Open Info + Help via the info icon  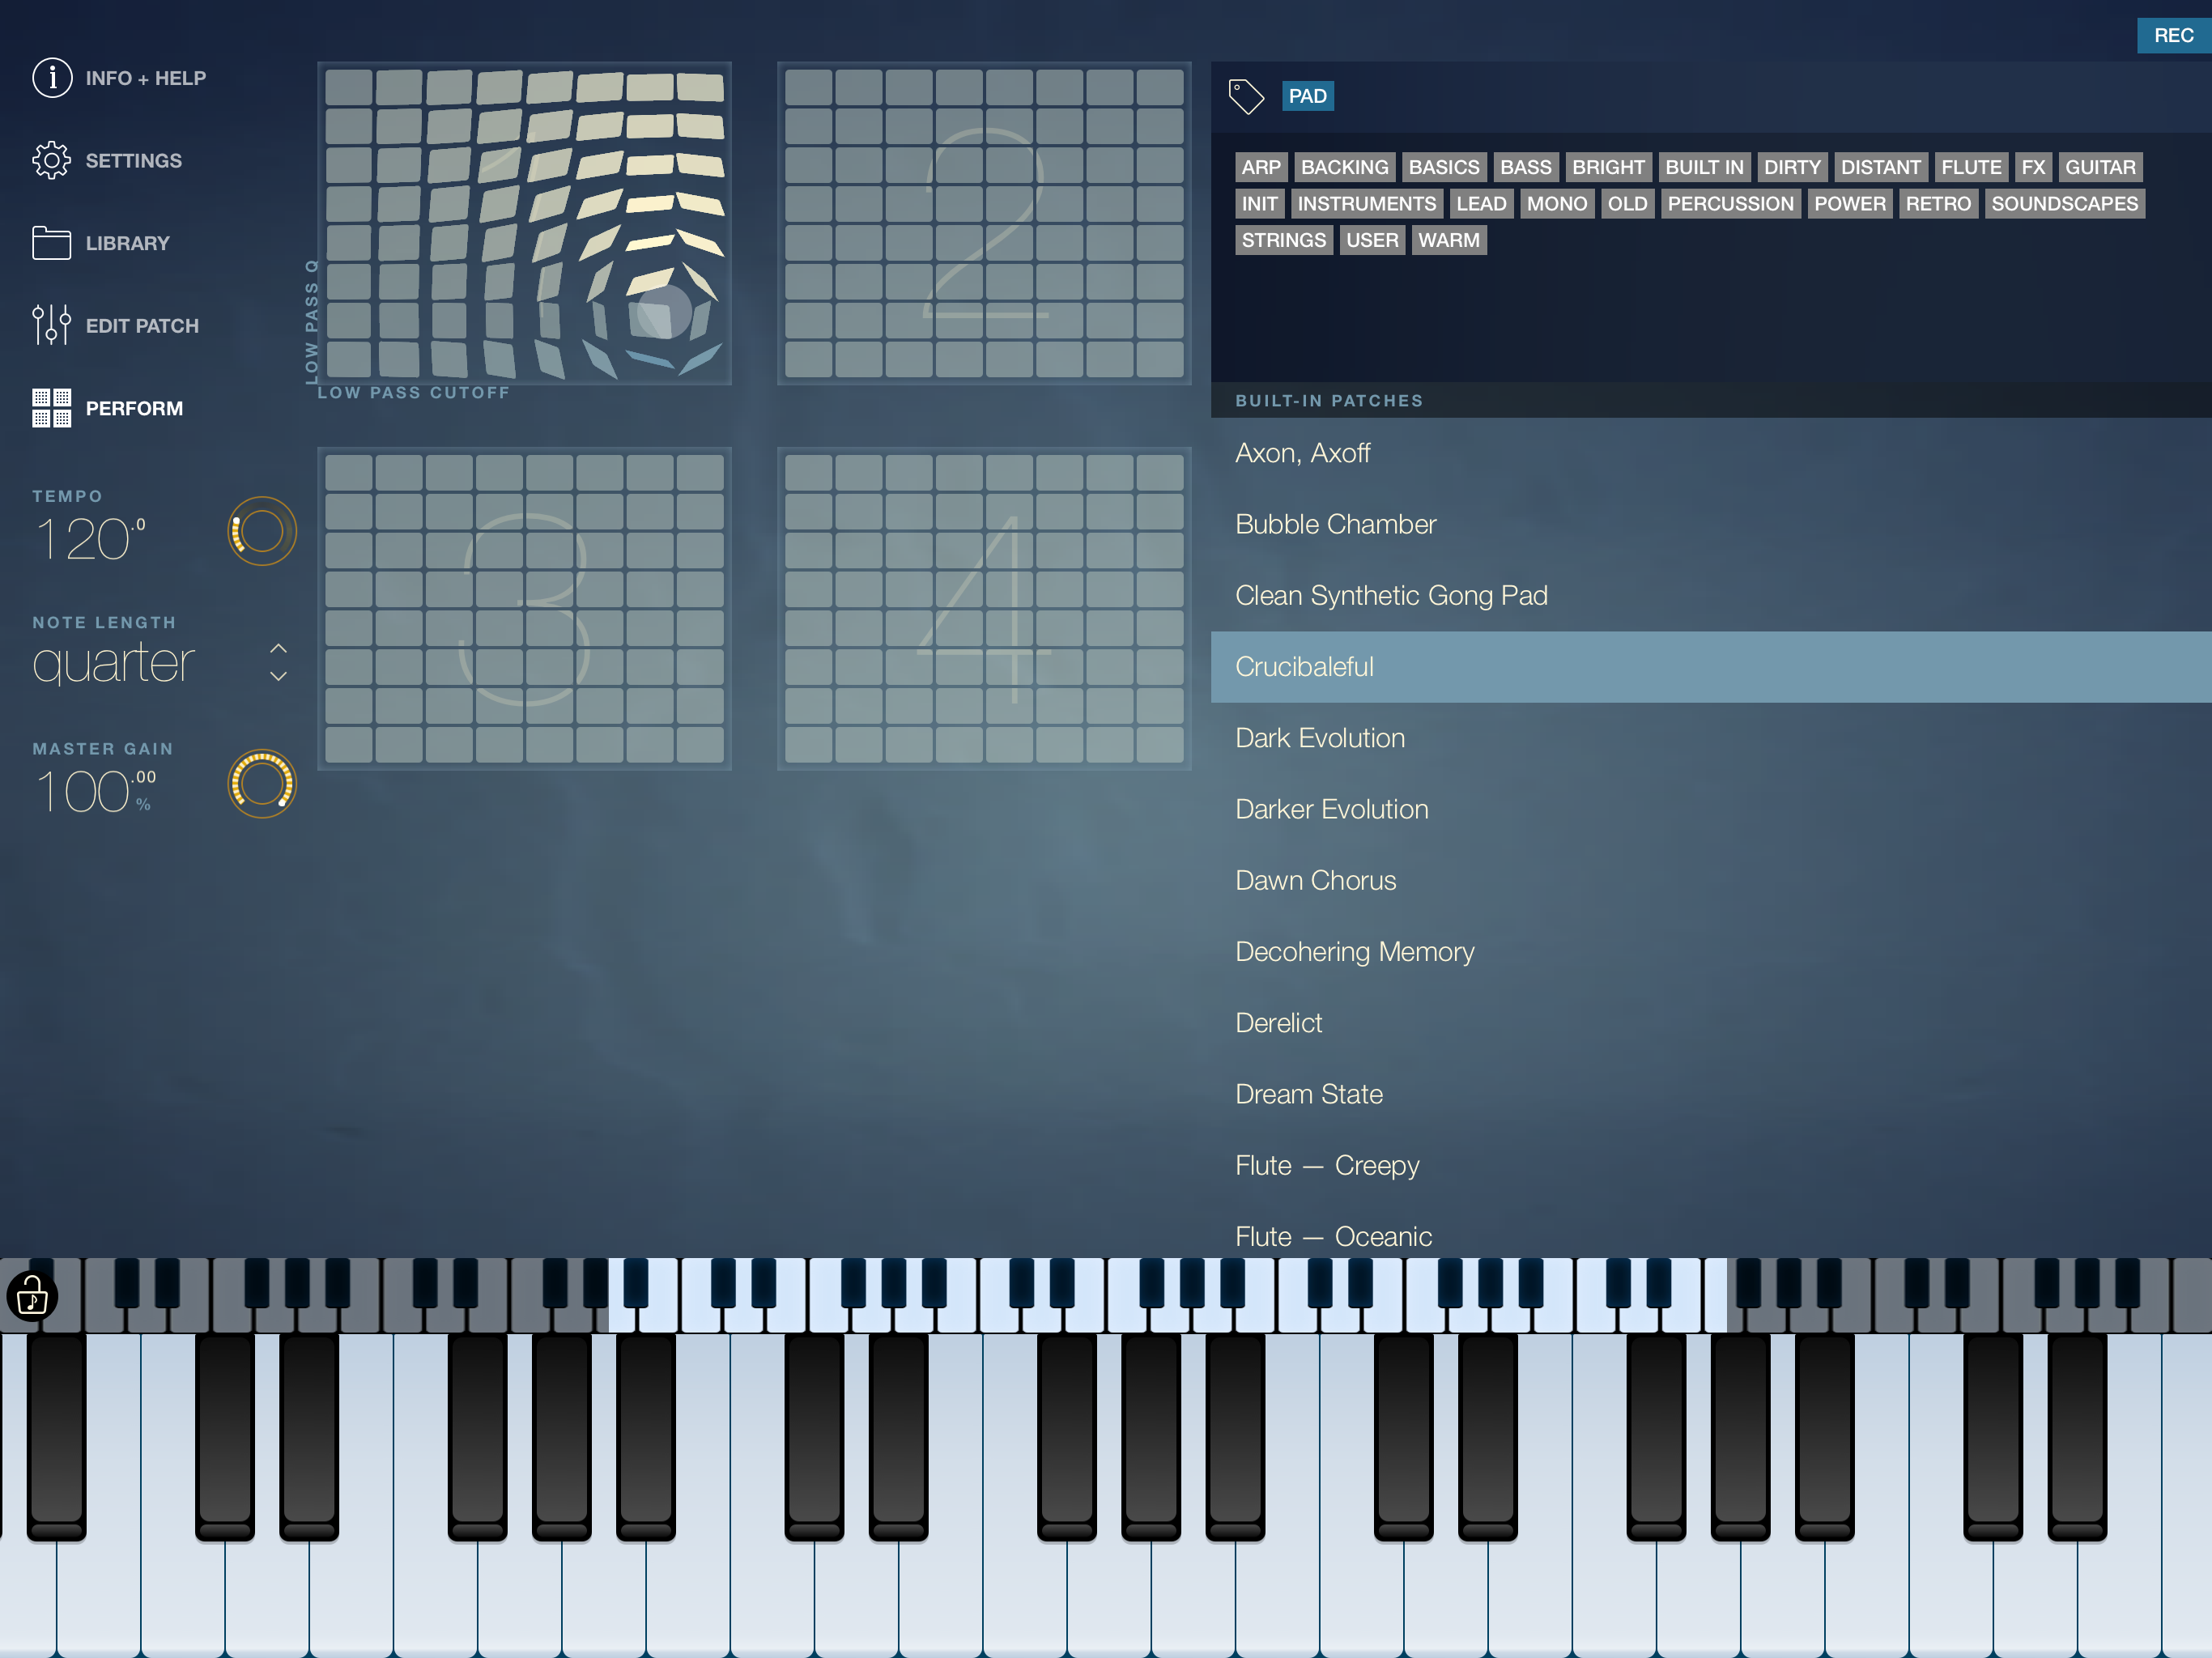[52, 78]
